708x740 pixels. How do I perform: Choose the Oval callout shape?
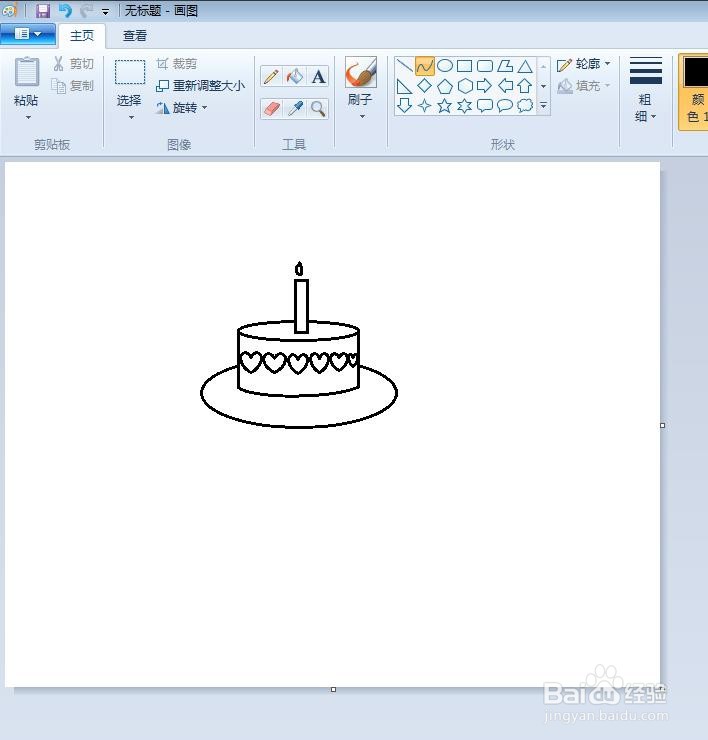coord(505,105)
